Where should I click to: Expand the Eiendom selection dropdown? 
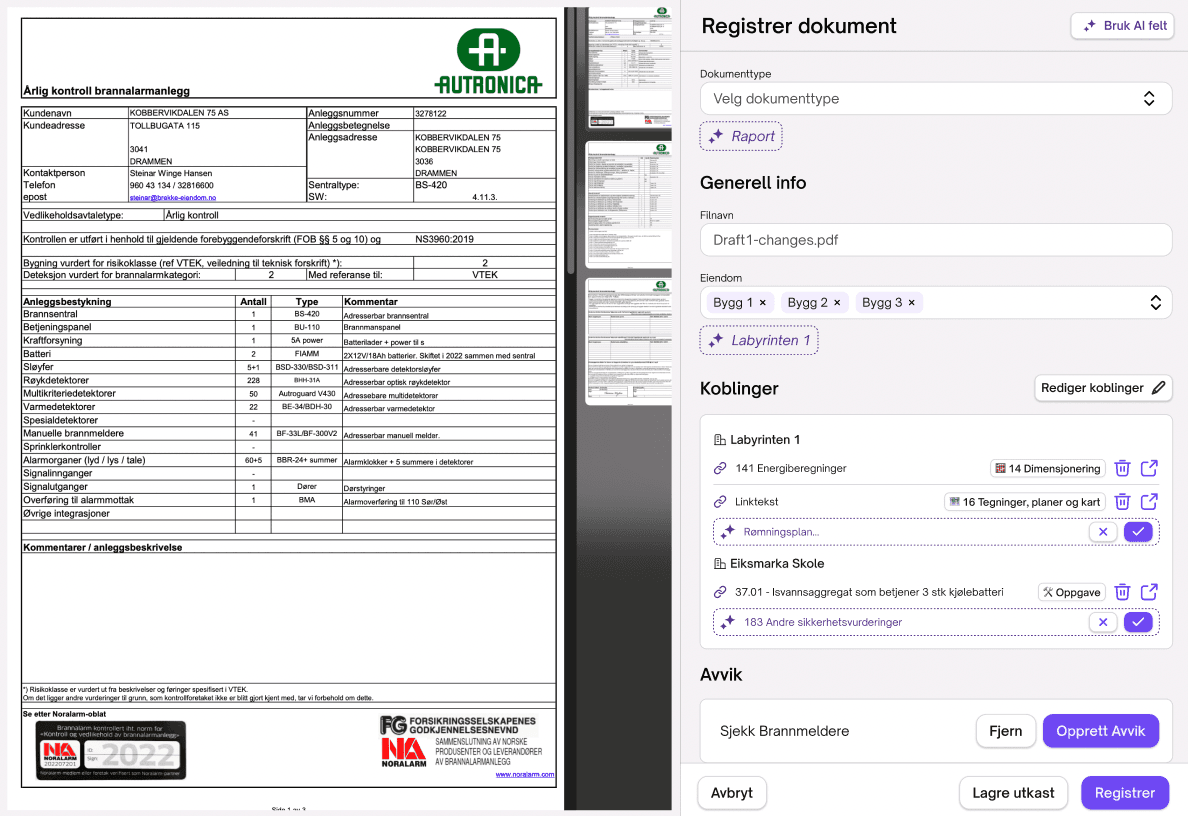tap(1155, 303)
